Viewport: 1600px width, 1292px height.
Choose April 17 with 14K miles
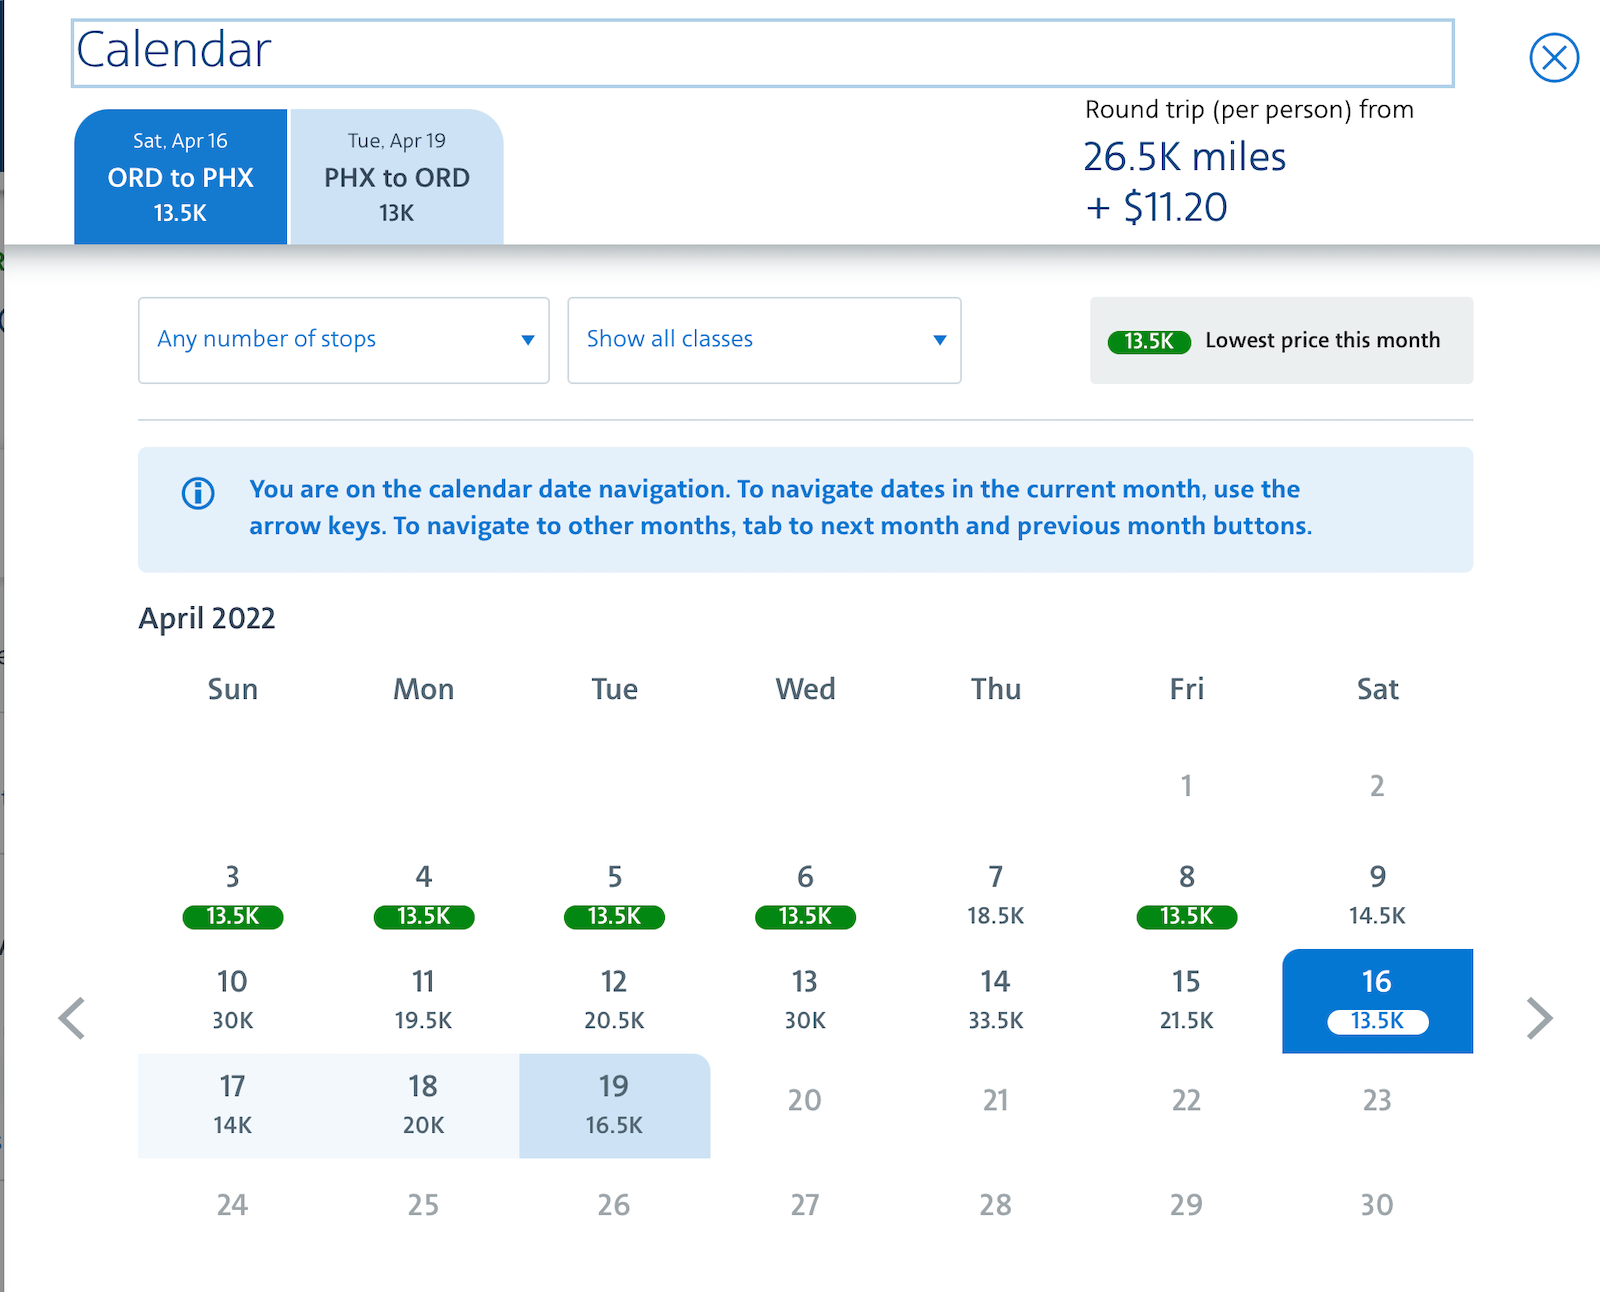pyautogui.click(x=232, y=1103)
